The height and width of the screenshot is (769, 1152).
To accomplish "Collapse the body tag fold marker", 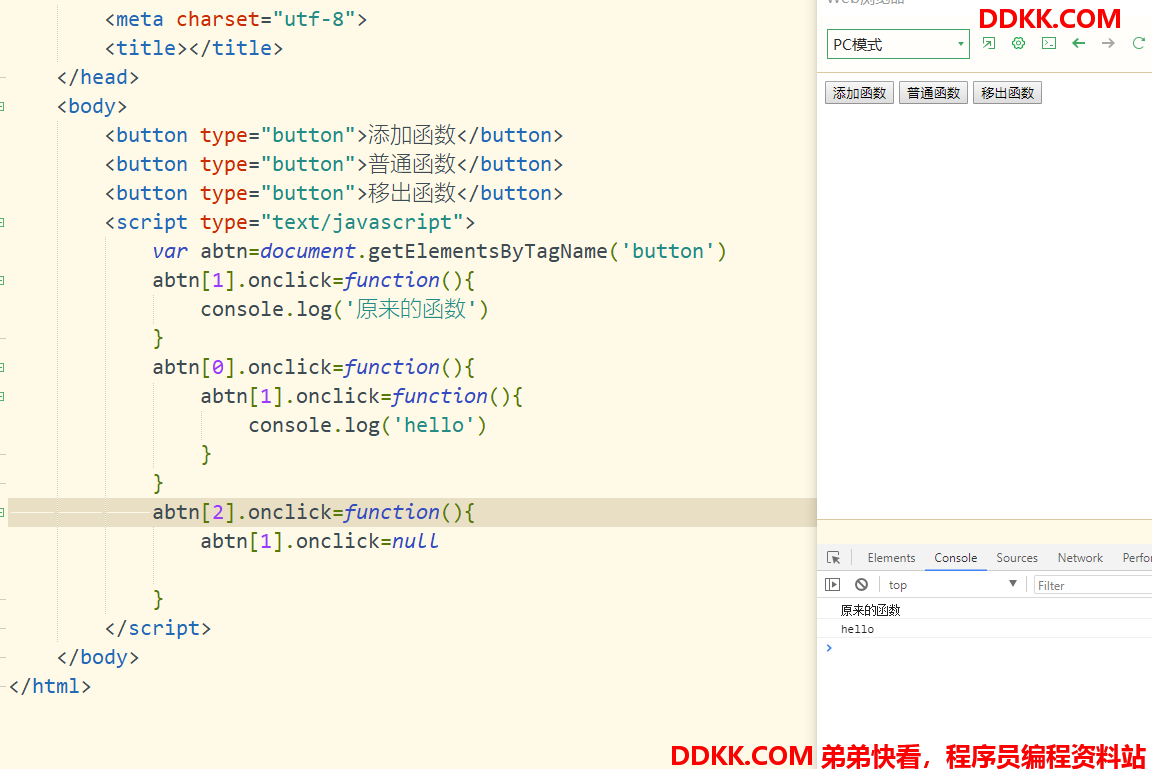I will click(x=2, y=106).
